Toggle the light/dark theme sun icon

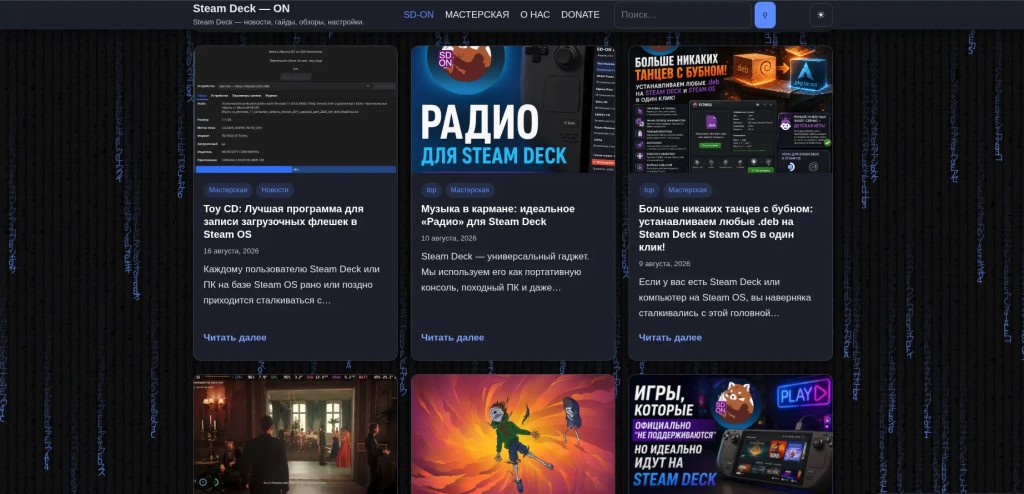tap(821, 15)
